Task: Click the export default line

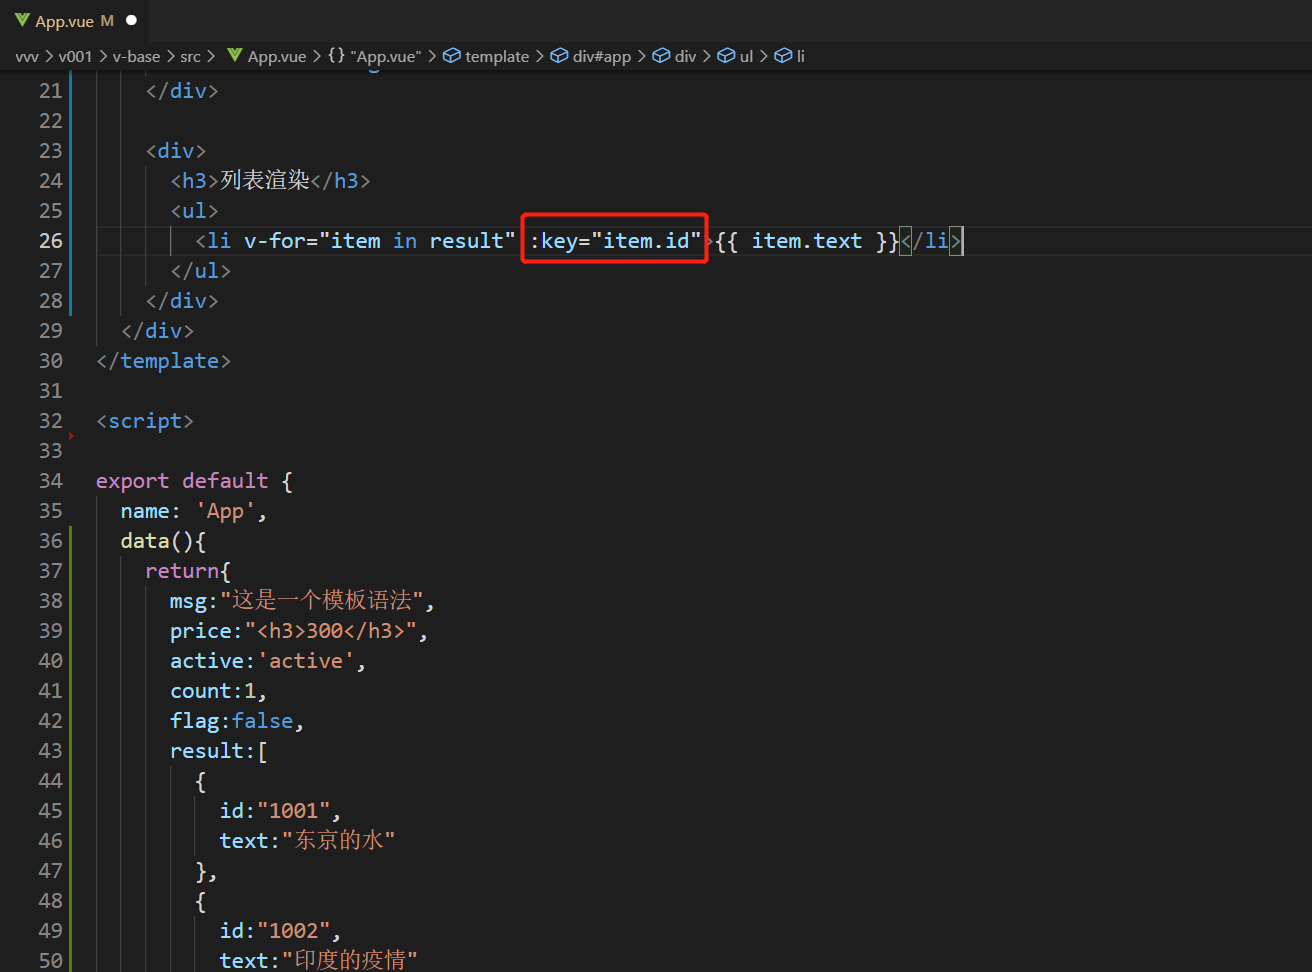Action: tap(194, 481)
